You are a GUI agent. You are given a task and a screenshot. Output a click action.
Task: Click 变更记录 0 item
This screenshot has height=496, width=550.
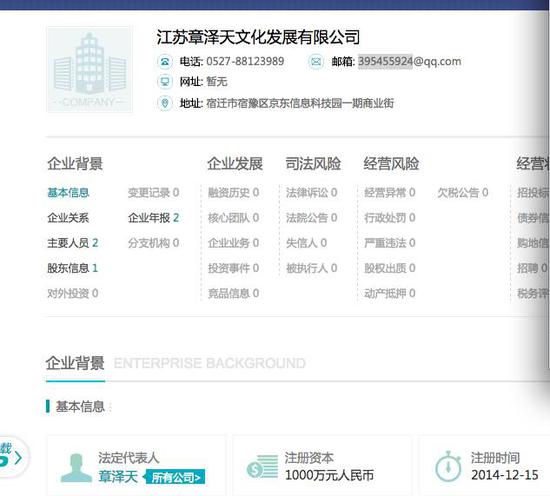[x=153, y=193]
